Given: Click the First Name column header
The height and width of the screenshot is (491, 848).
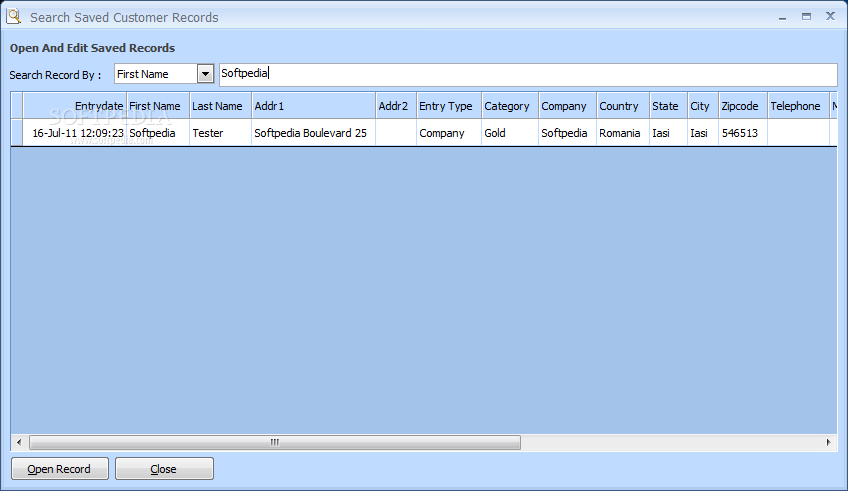Looking at the screenshot, I should (158, 106).
